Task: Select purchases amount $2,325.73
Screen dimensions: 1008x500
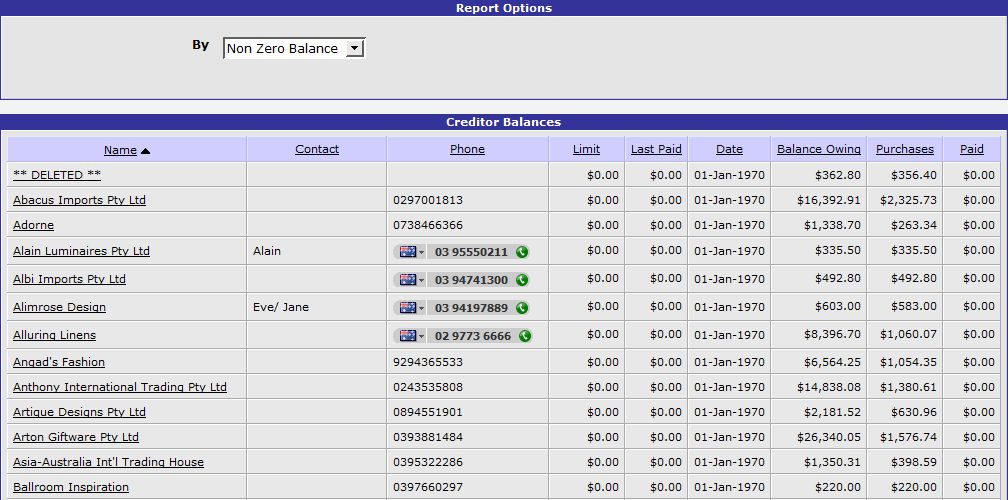Action: click(908, 200)
